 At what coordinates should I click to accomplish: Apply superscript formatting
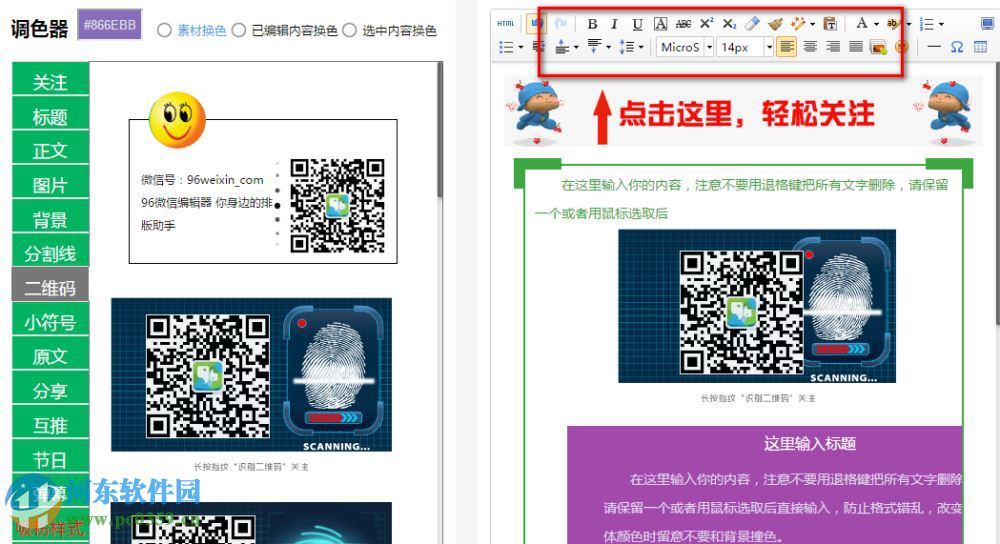point(707,24)
